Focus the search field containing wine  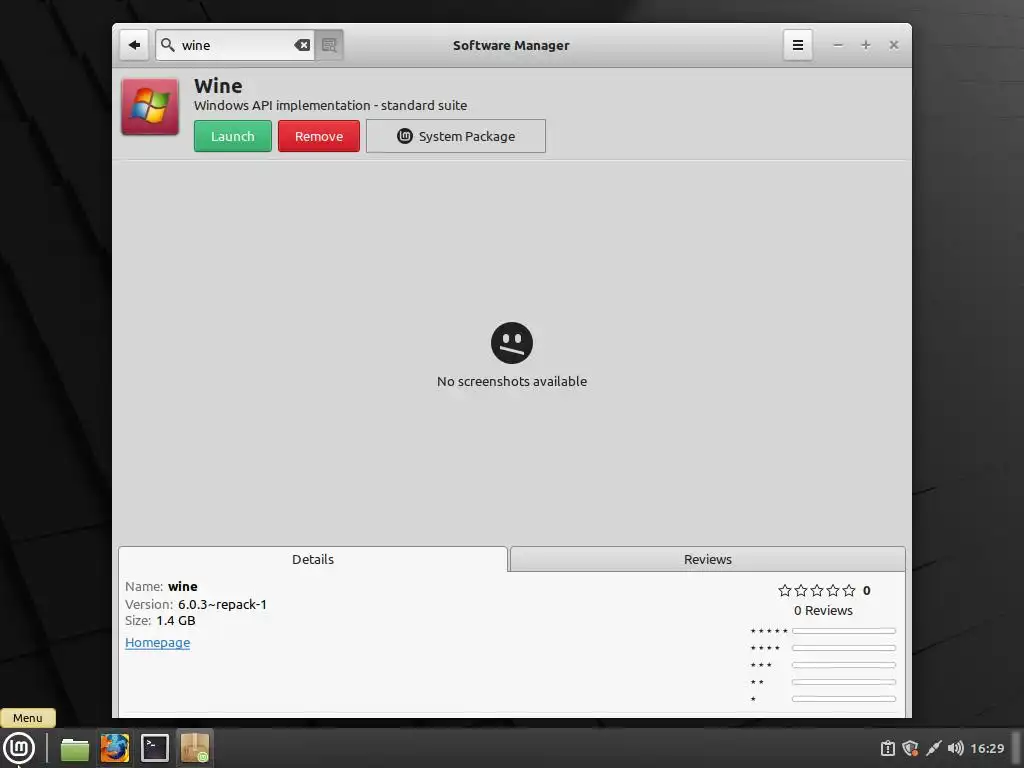pyautogui.click(x=235, y=45)
